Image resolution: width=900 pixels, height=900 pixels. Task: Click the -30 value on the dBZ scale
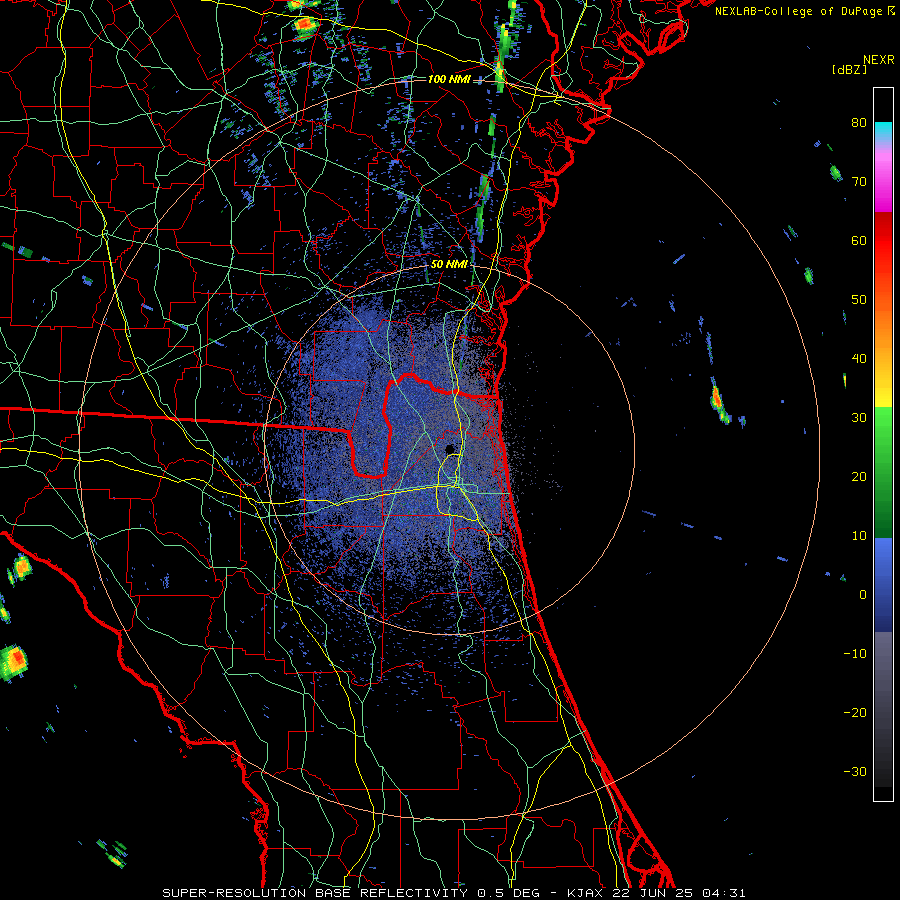tap(855, 771)
